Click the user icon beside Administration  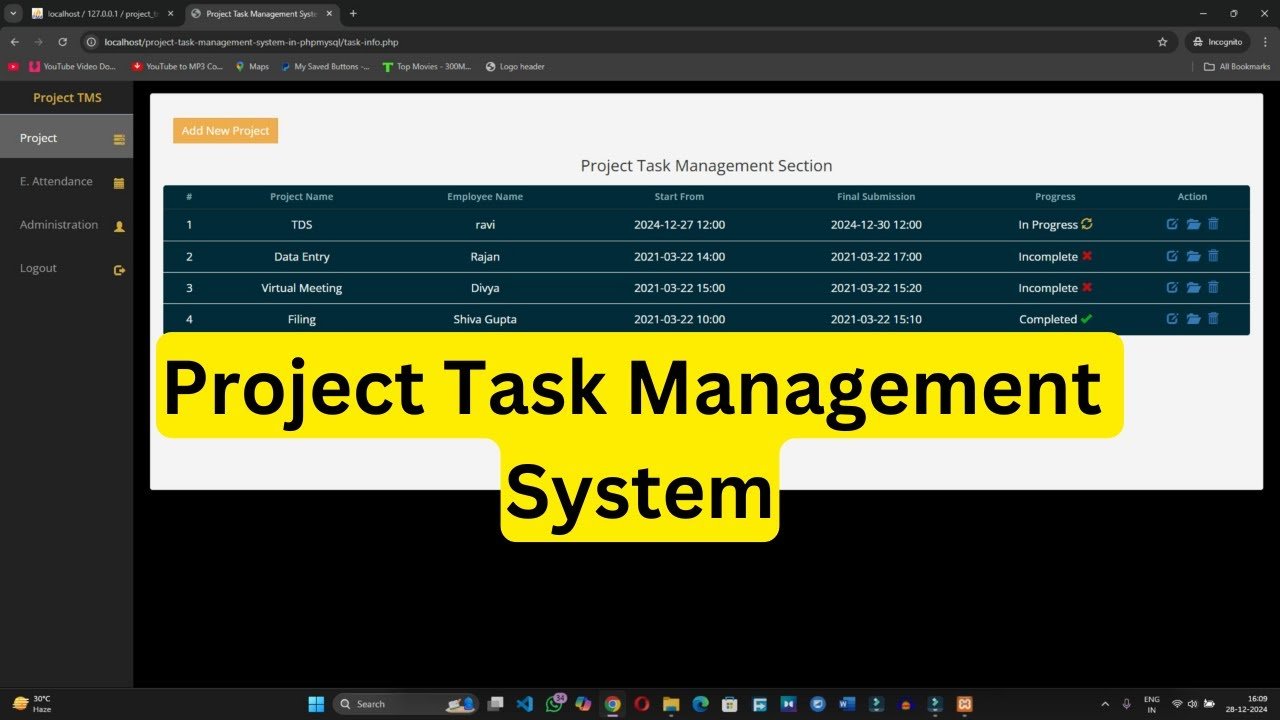pyautogui.click(x=119, y=225)
